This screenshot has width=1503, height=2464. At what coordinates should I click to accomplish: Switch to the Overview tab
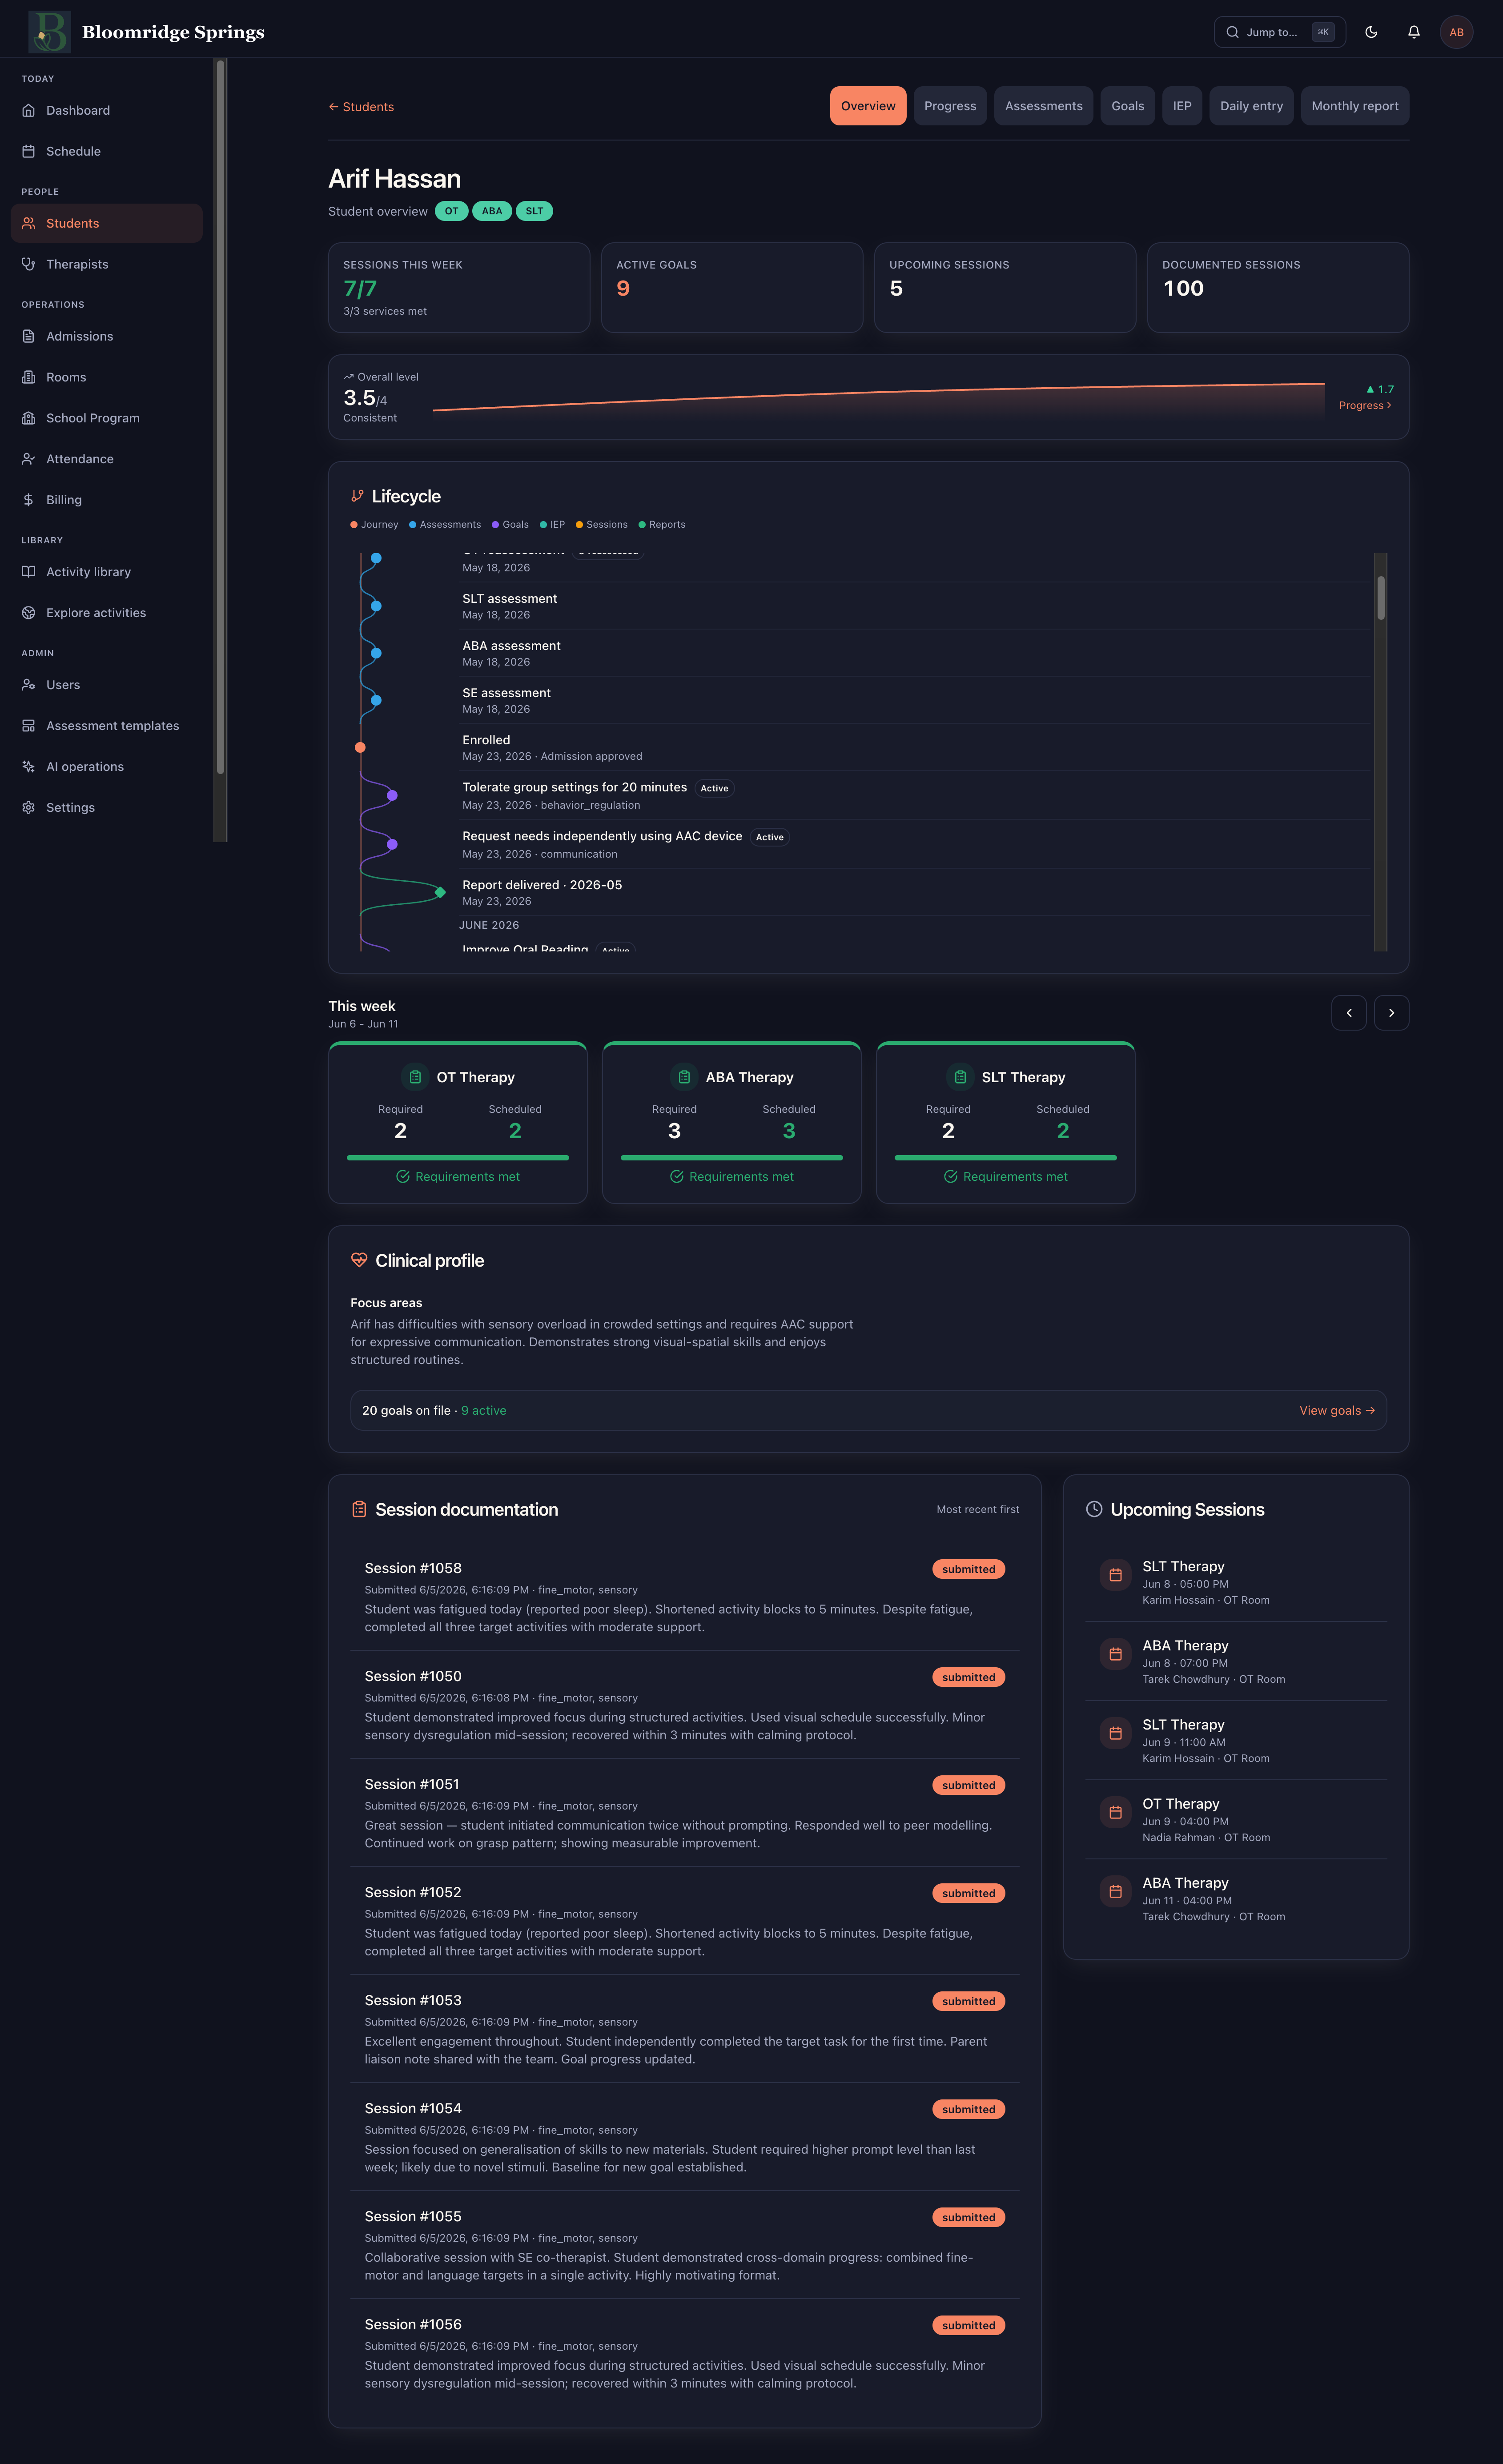coord(868,106)
